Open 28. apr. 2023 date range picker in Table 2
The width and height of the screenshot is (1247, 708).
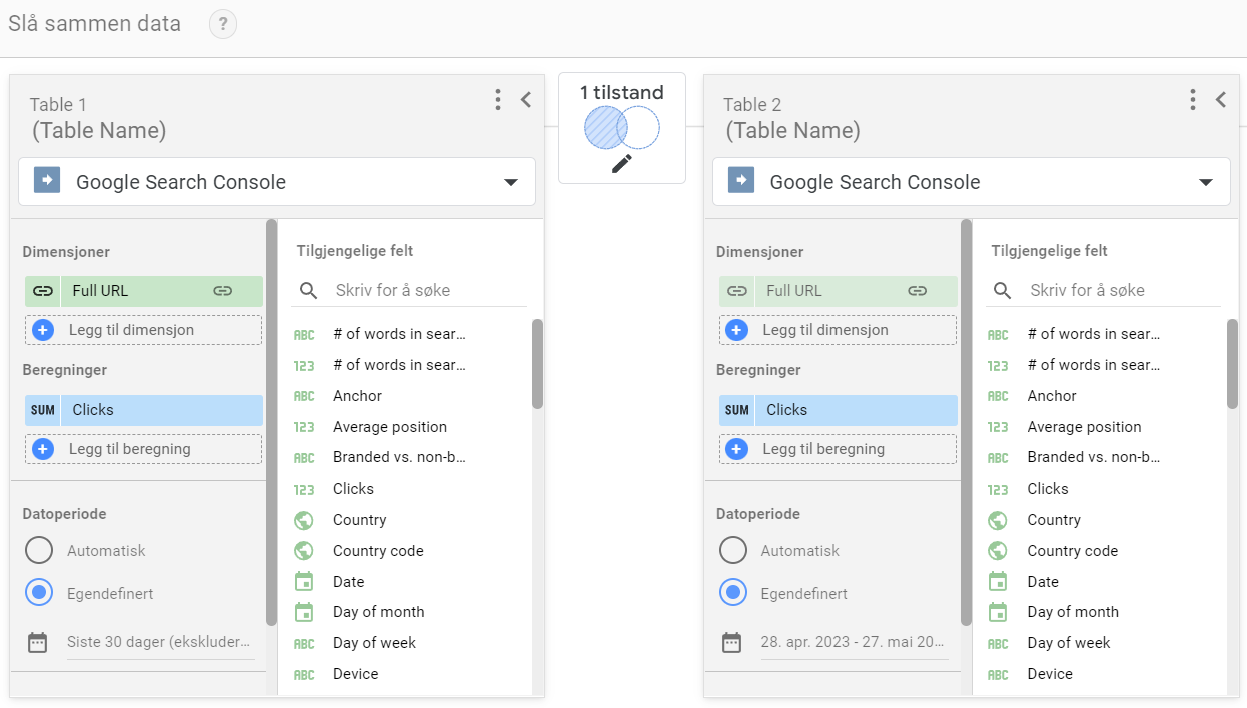[x=853, y=642]
